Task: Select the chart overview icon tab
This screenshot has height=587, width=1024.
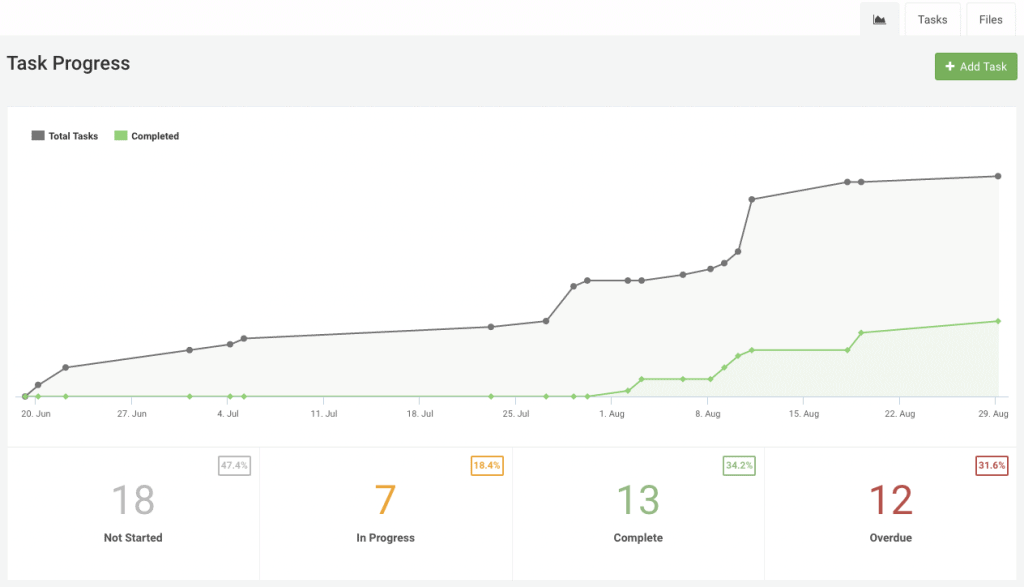Action: coord(880,18)
